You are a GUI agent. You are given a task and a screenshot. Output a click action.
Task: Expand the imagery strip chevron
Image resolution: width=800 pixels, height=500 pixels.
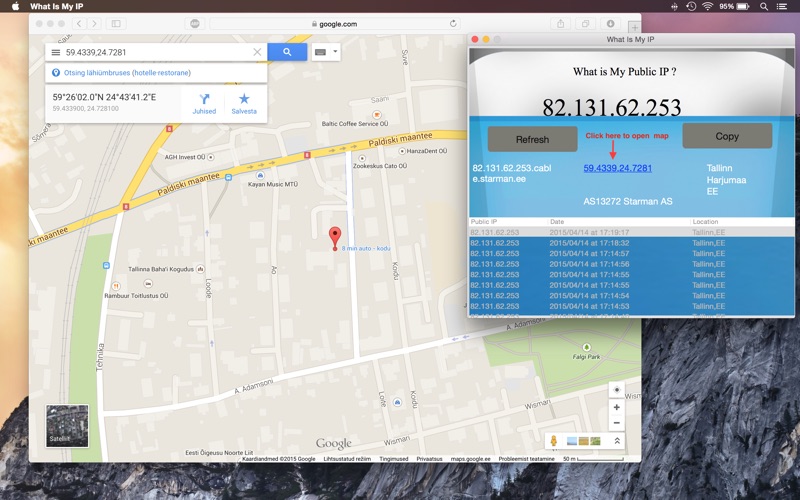617,441
